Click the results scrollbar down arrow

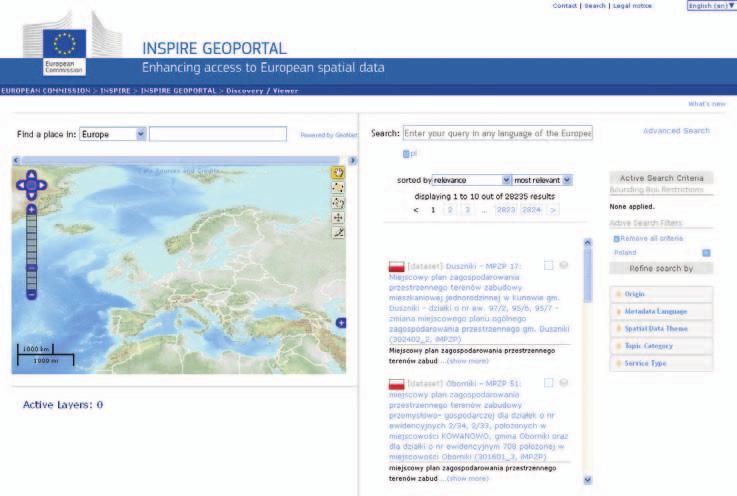tap(588, 480)
